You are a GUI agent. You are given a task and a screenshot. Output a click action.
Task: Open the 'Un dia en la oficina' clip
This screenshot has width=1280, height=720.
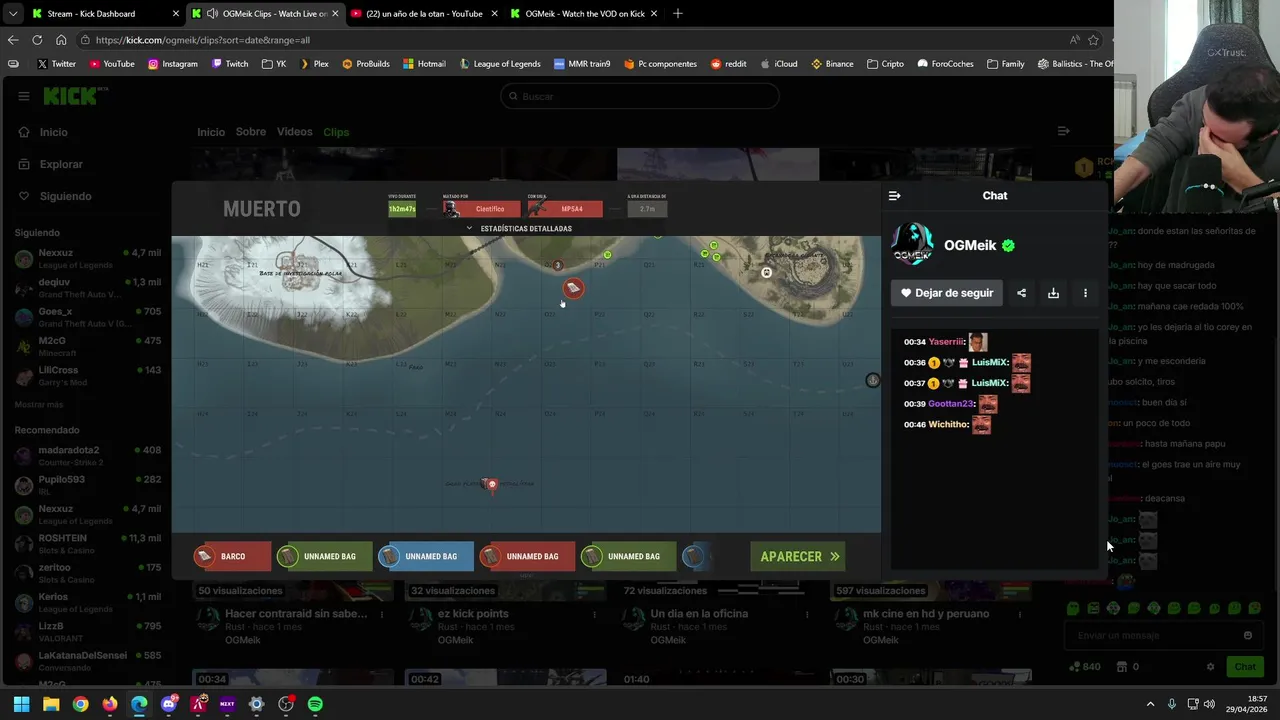pyautogui.click(x=698, y=614)
